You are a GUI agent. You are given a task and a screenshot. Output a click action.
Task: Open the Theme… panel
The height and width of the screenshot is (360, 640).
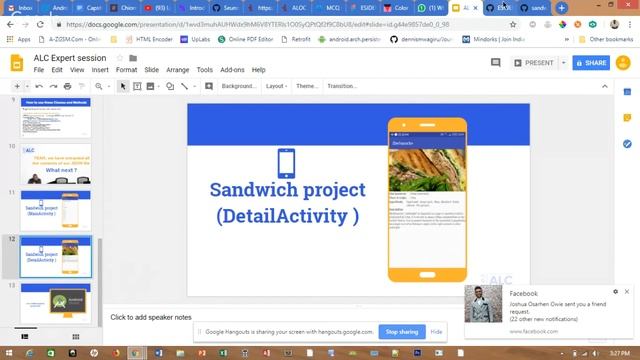[307, 86]
